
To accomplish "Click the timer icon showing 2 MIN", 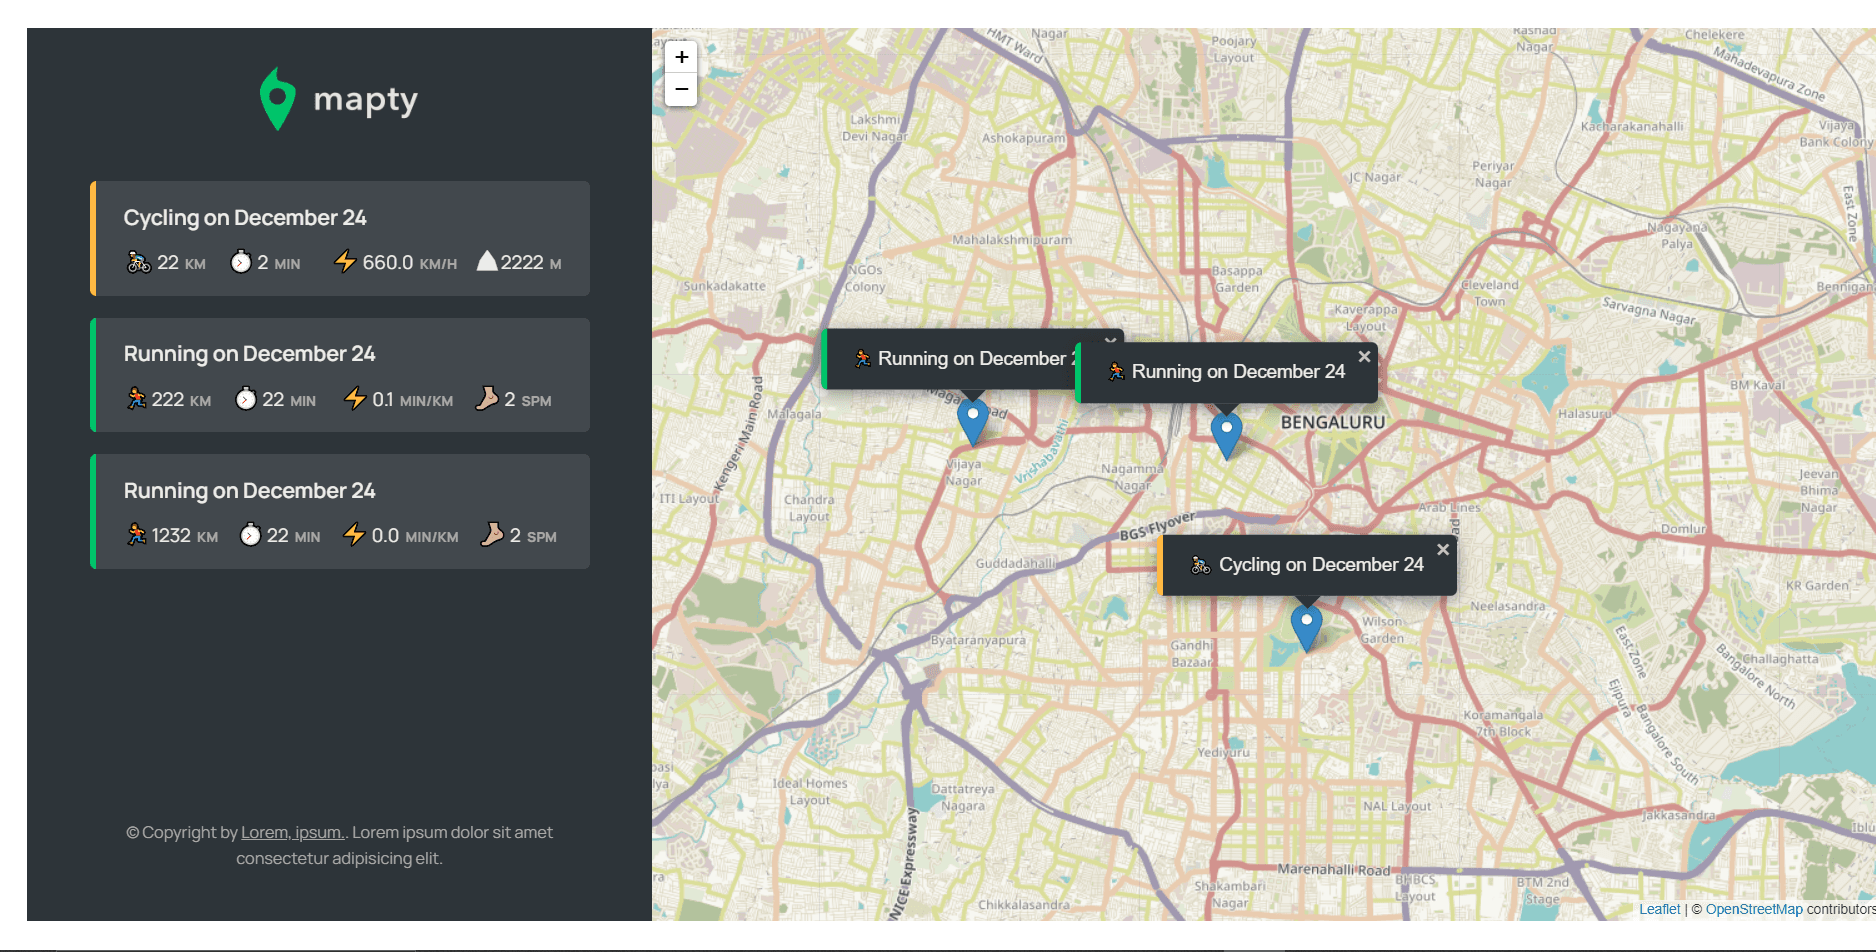I will click(240, 262).
